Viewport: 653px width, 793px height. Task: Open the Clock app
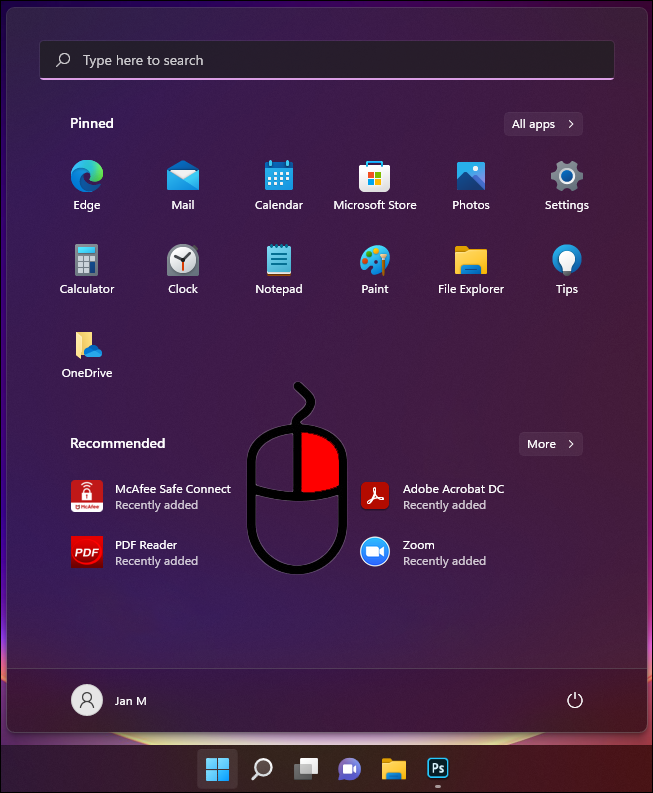tap(183, 269)
